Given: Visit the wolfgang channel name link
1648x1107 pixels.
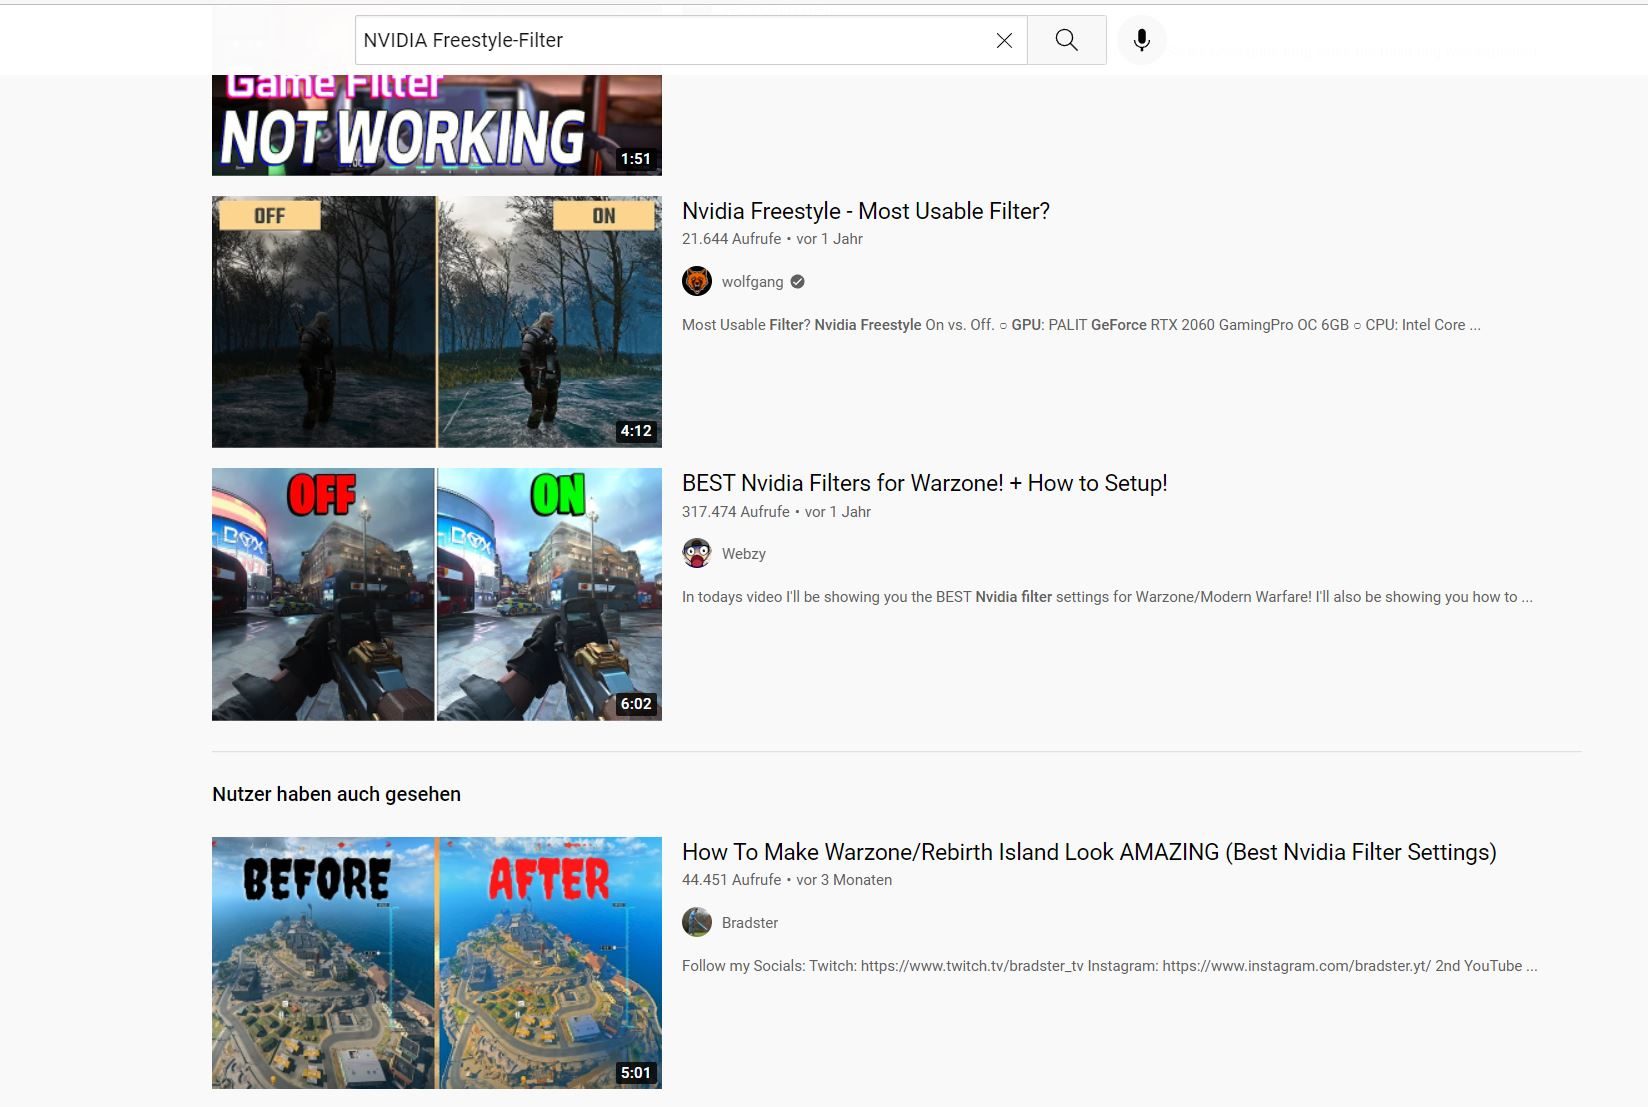Looking at the screenshot, I should click(753, 282).
